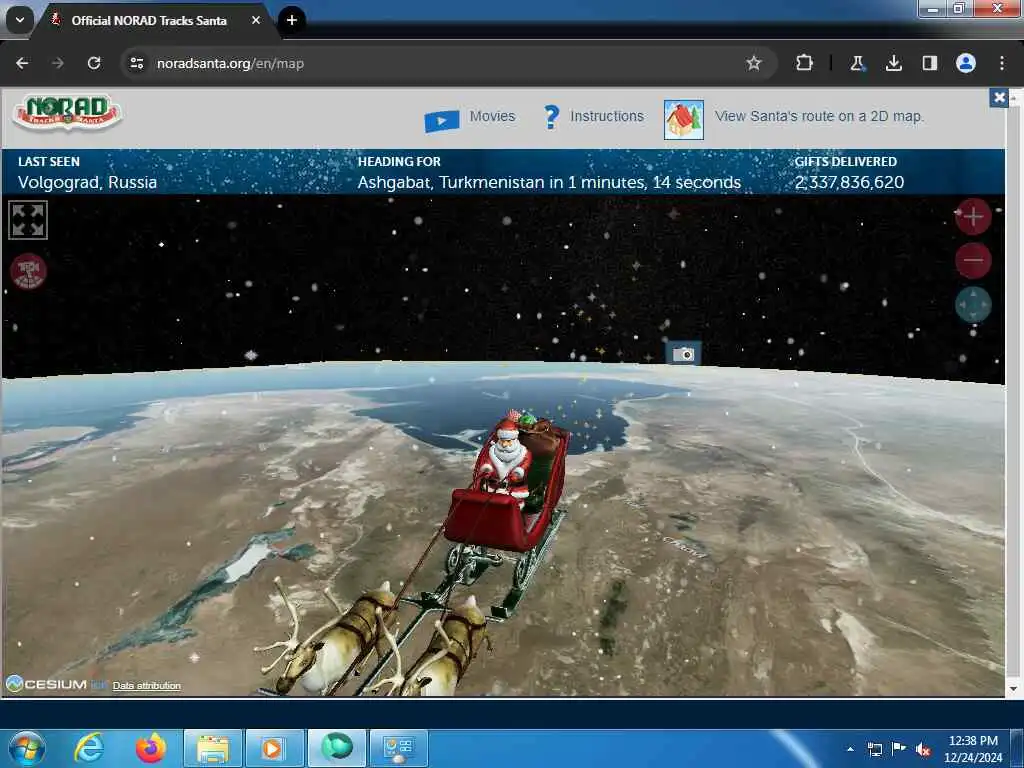The image size is (1024, 768).
Task: Open the browser Extensions menu
Action: click(x=805, y=63)
